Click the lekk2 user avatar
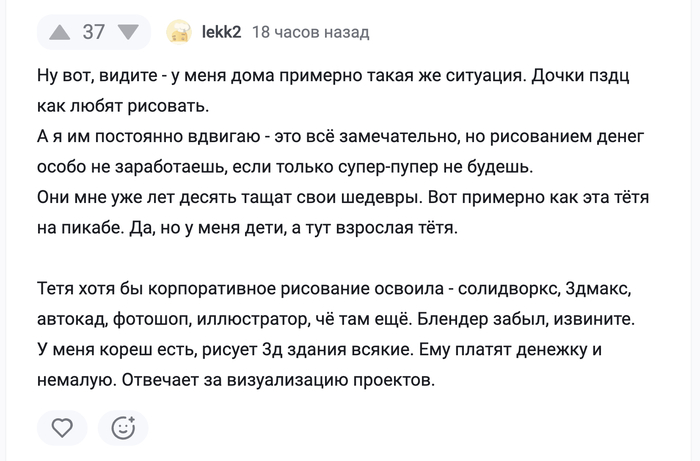Image resolution: width=700 pixels, height=461 pixels. (x=180, y=32)
